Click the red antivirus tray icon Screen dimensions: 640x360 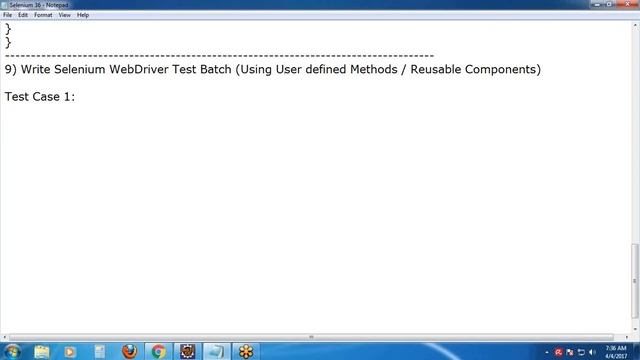tap(558, 352)
